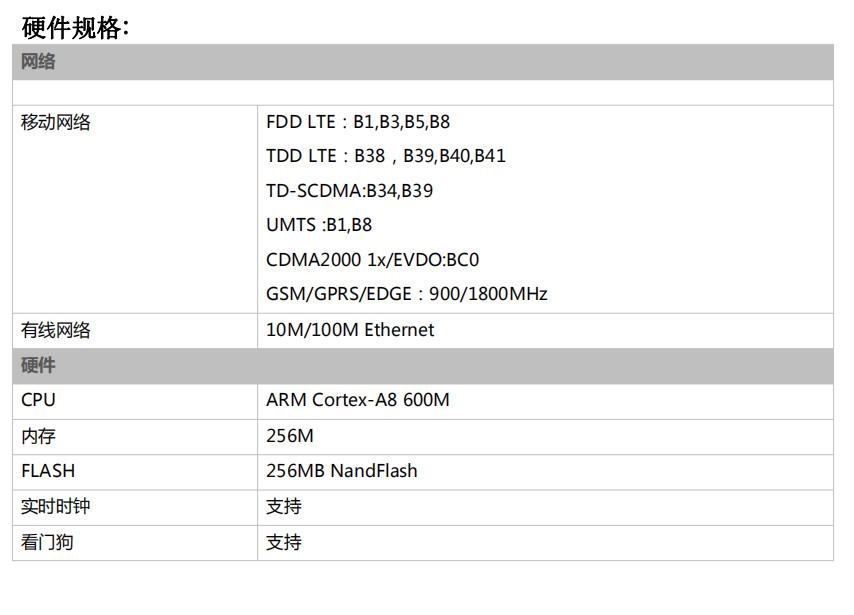Click the CPU label cell
Screen dimensions: 854x615
(x=135, y=401)
